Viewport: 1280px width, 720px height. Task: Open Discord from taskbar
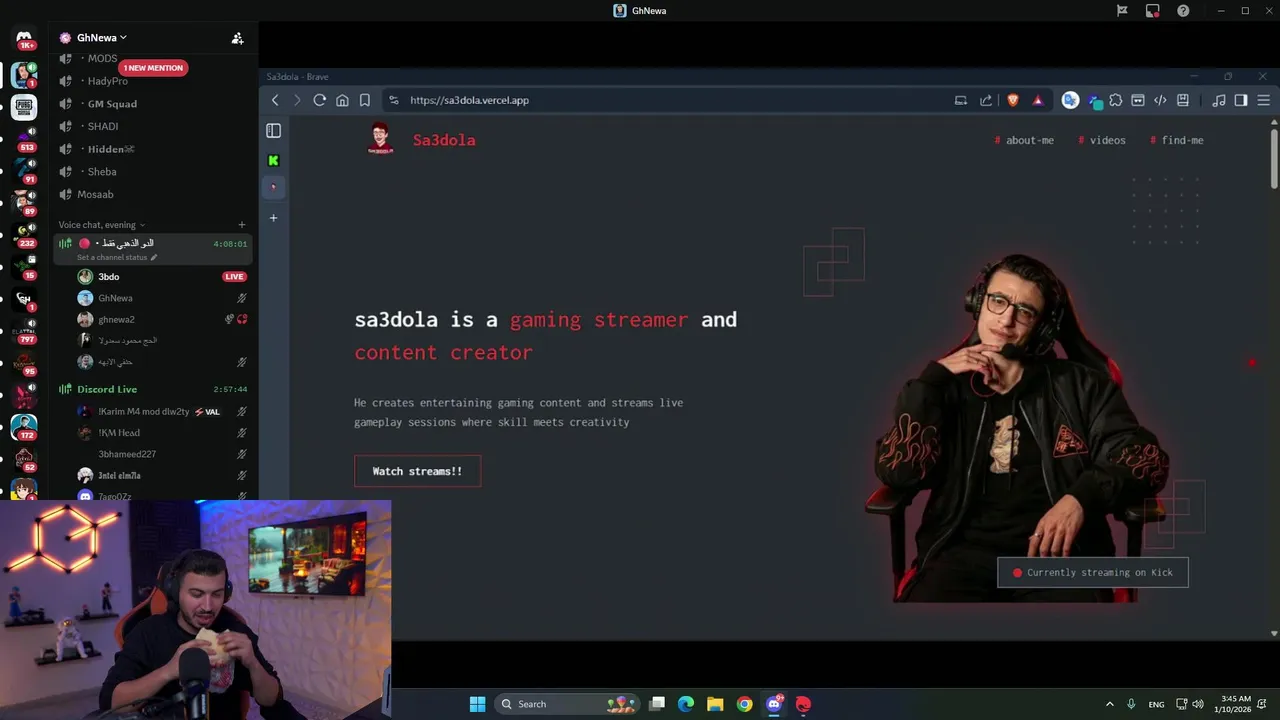(x=774, y=704)
